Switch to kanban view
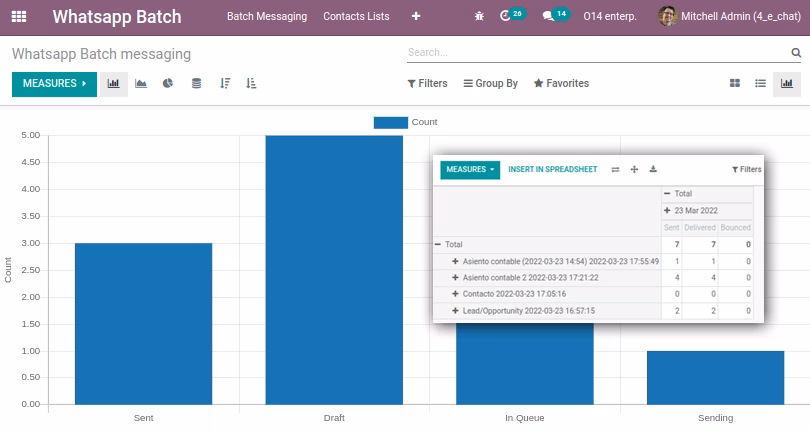 tap(735, 84)
